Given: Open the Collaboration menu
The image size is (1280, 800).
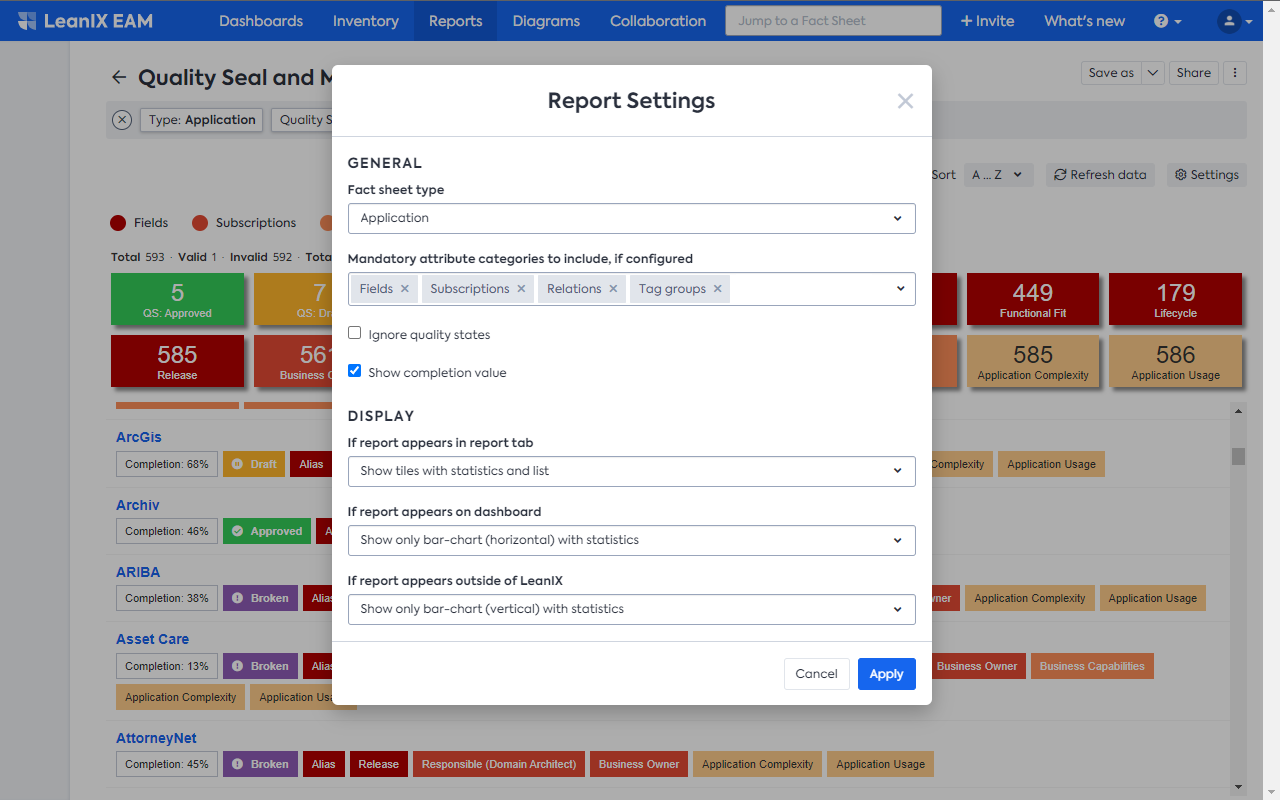Looking at the screenshot, I should tap(658, 21).
